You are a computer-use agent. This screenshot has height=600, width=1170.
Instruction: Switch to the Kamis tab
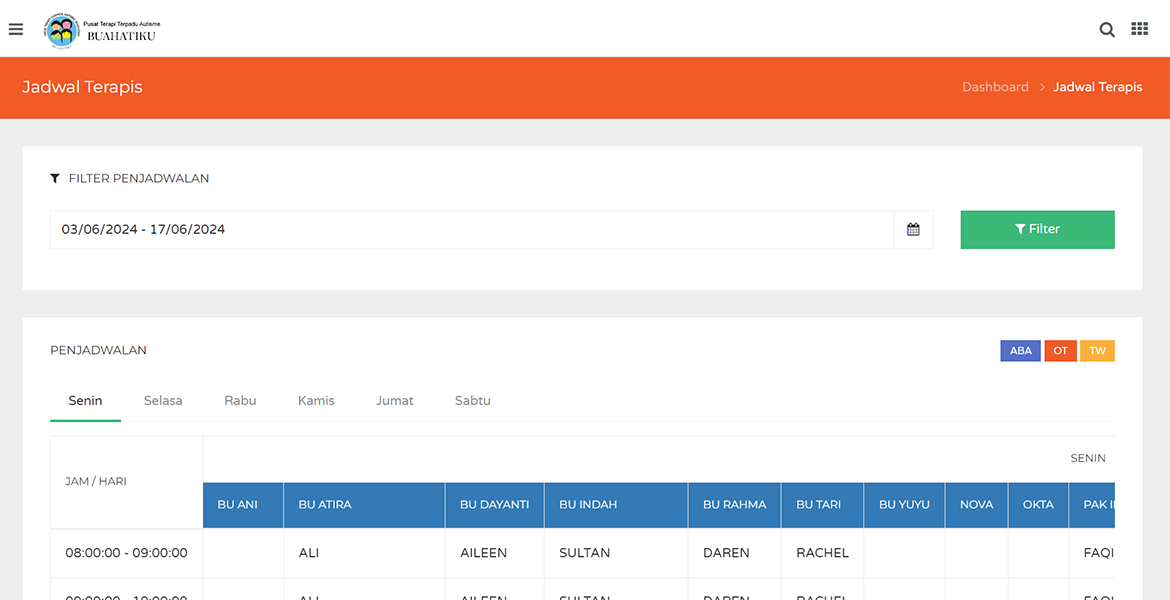coord(316,401)
